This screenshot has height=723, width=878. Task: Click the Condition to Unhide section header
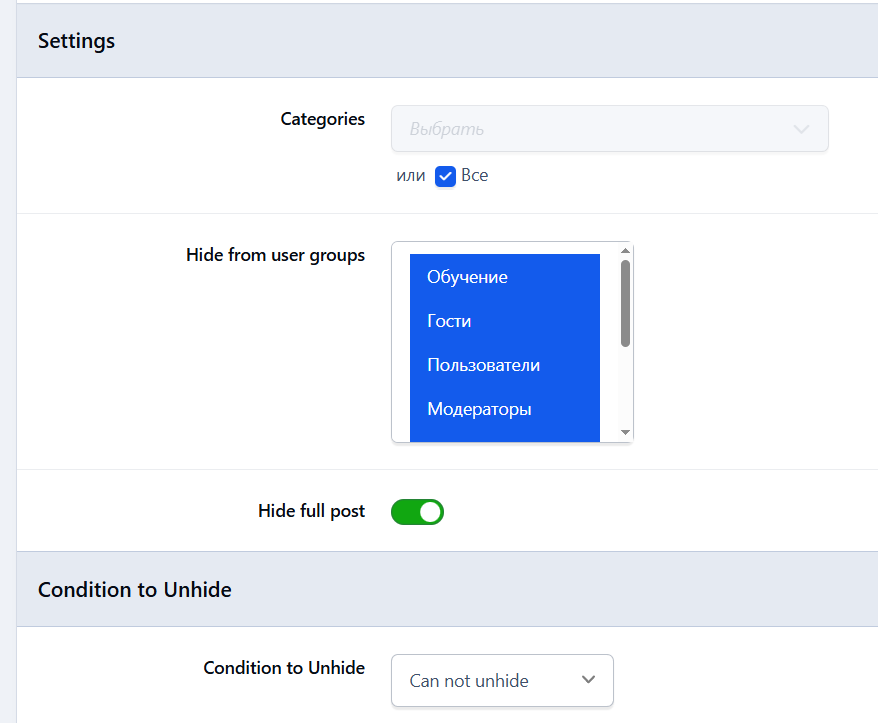pos(134,590)
